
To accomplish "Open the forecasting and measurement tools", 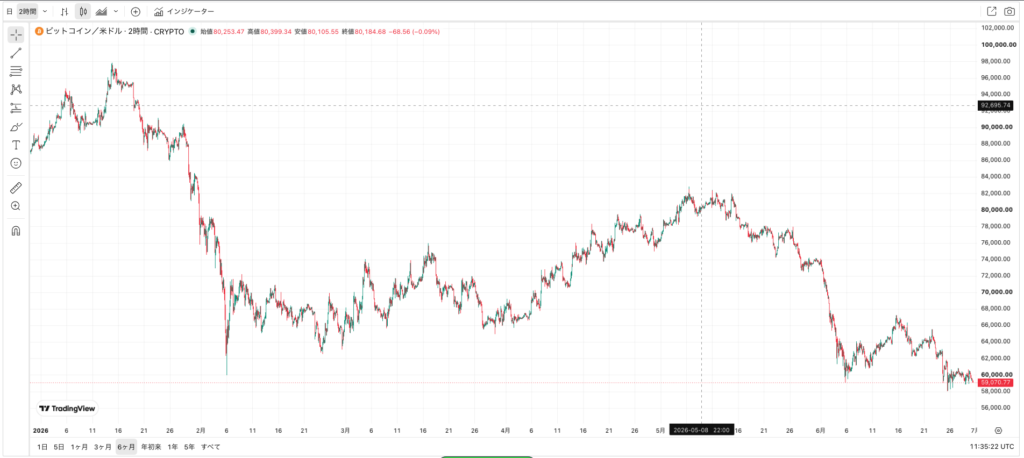I will point(16,108).
